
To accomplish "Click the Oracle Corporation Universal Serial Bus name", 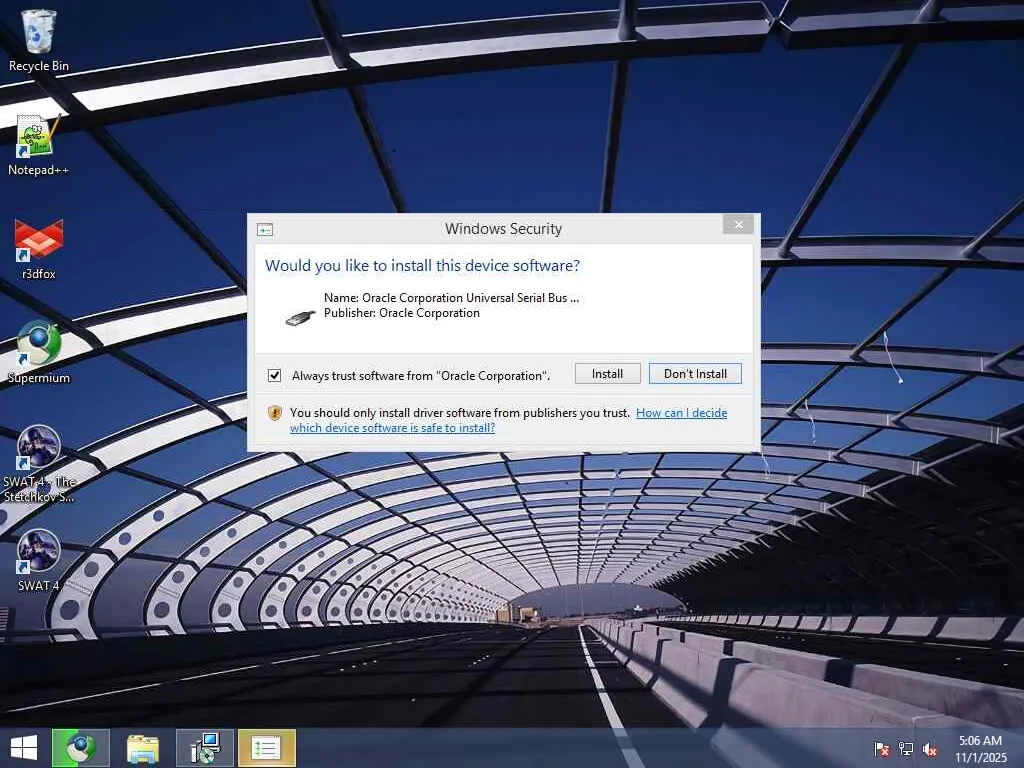I will coord(451,298).
